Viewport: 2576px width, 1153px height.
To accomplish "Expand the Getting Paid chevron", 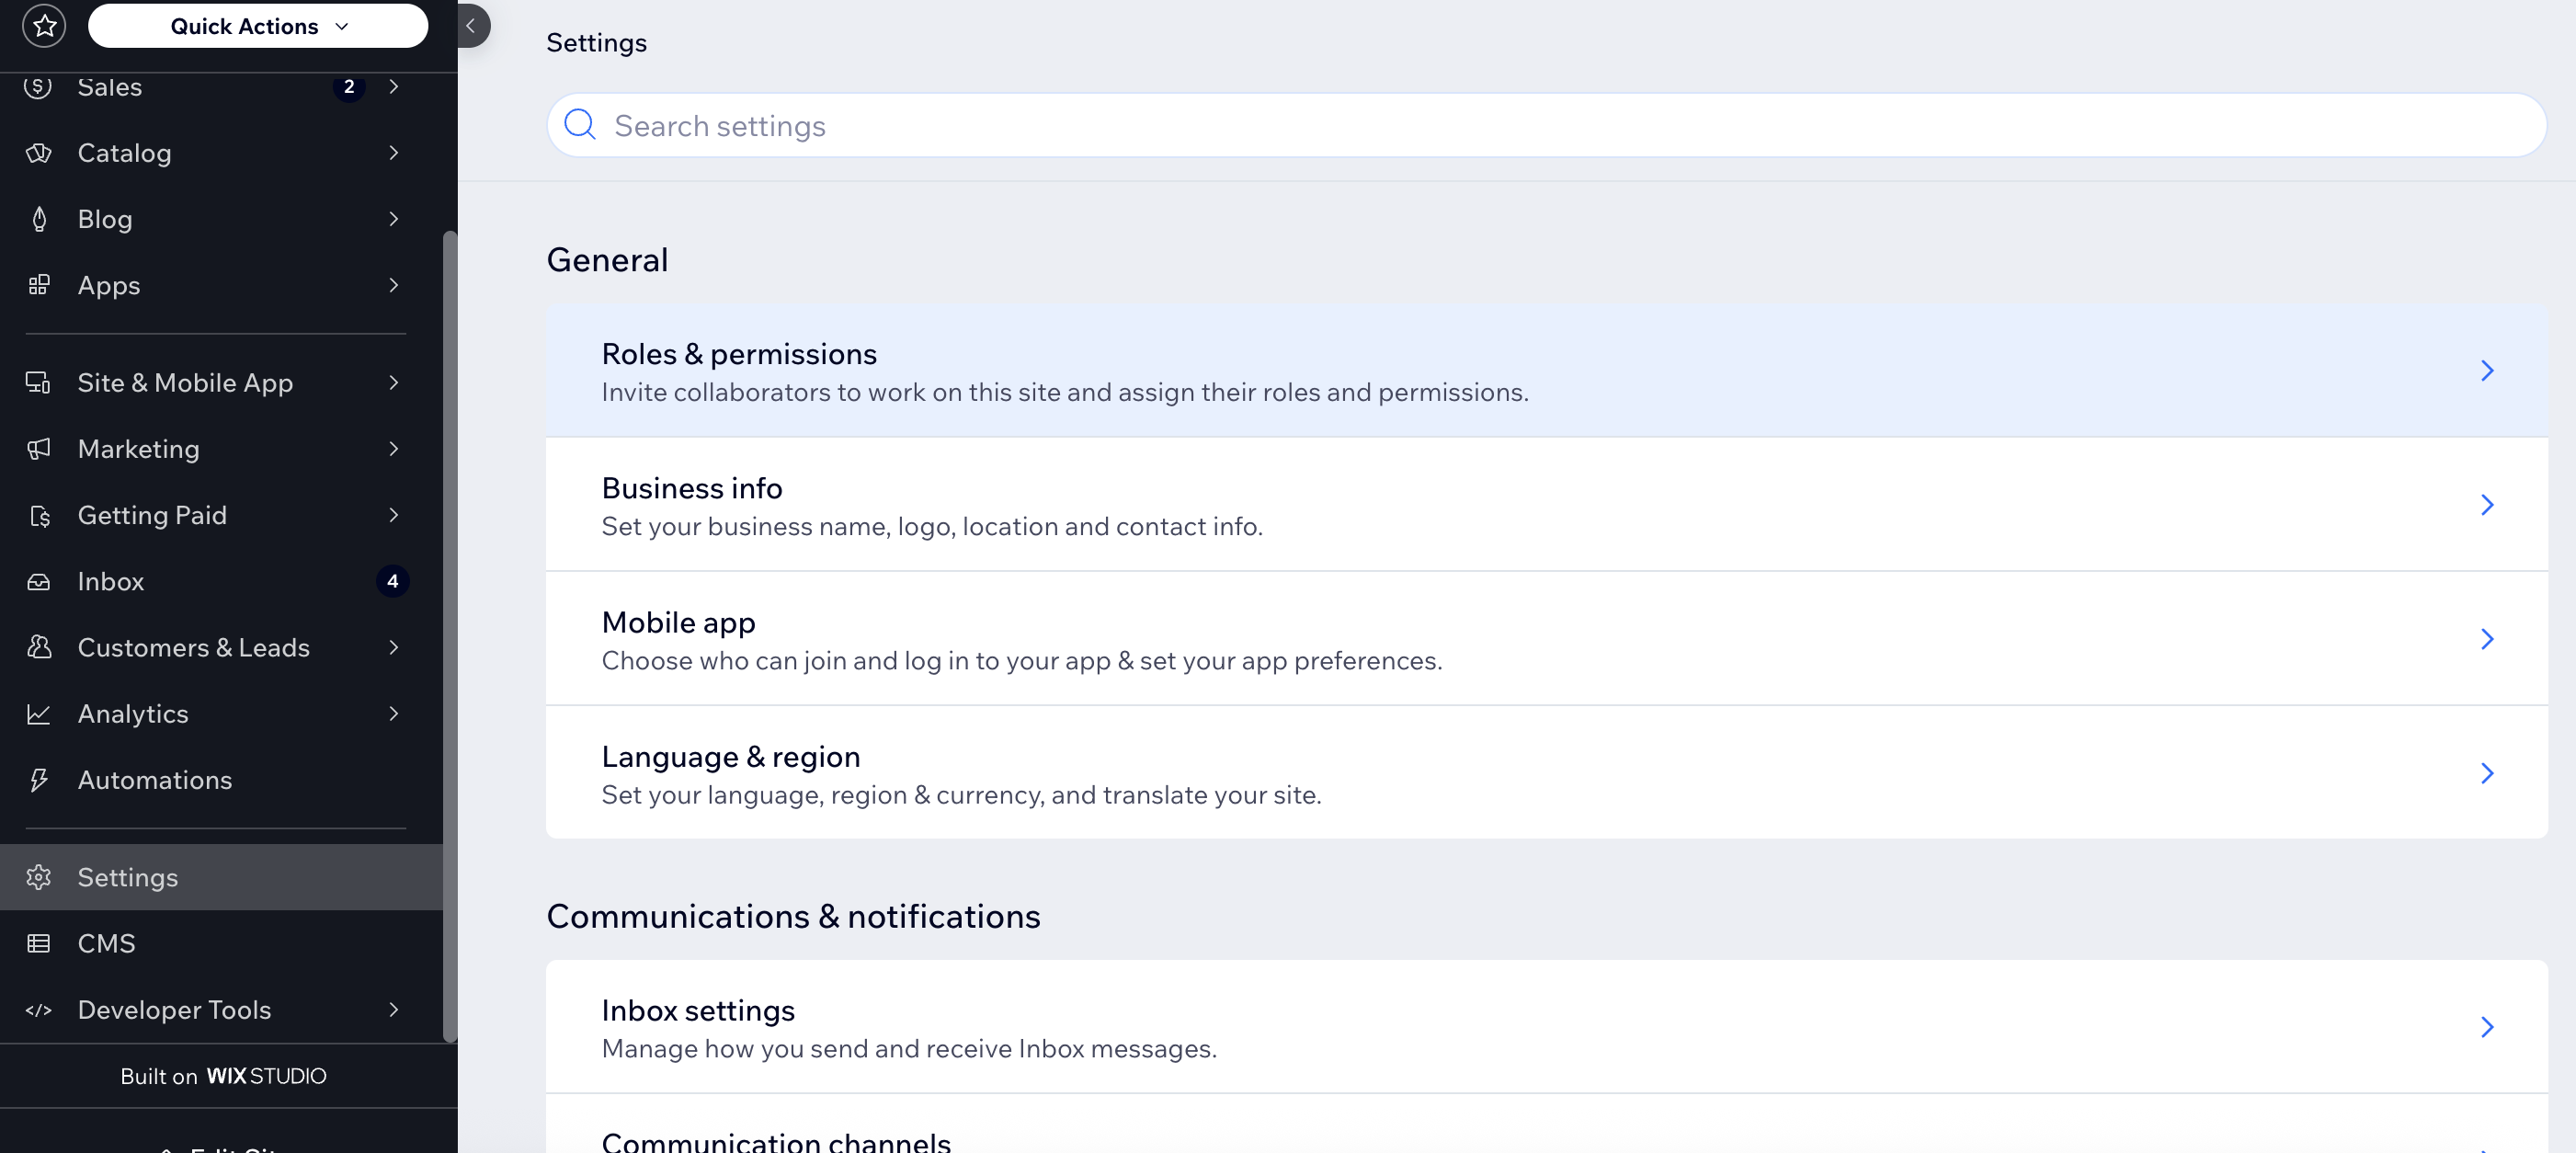I will pyautogui.click(x=394, y=515).
